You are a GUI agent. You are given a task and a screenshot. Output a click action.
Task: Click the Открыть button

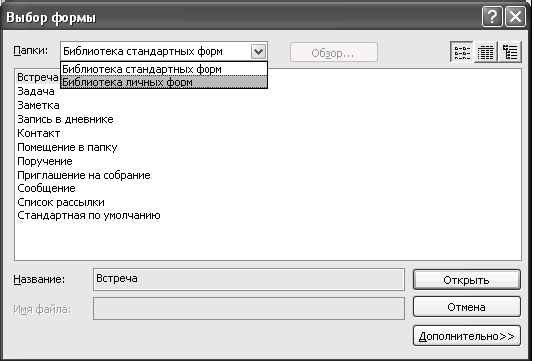tap(467, 280)
